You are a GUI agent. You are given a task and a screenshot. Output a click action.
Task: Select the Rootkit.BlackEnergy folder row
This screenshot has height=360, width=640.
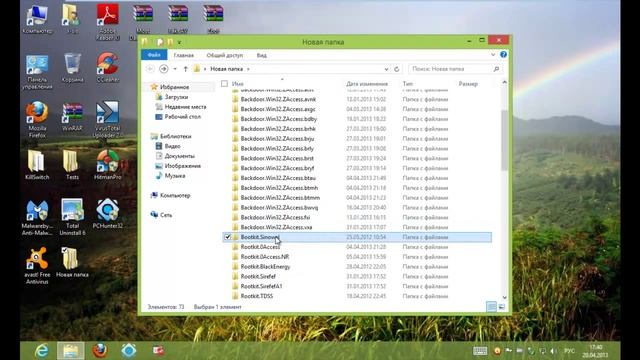pos(357,267)
